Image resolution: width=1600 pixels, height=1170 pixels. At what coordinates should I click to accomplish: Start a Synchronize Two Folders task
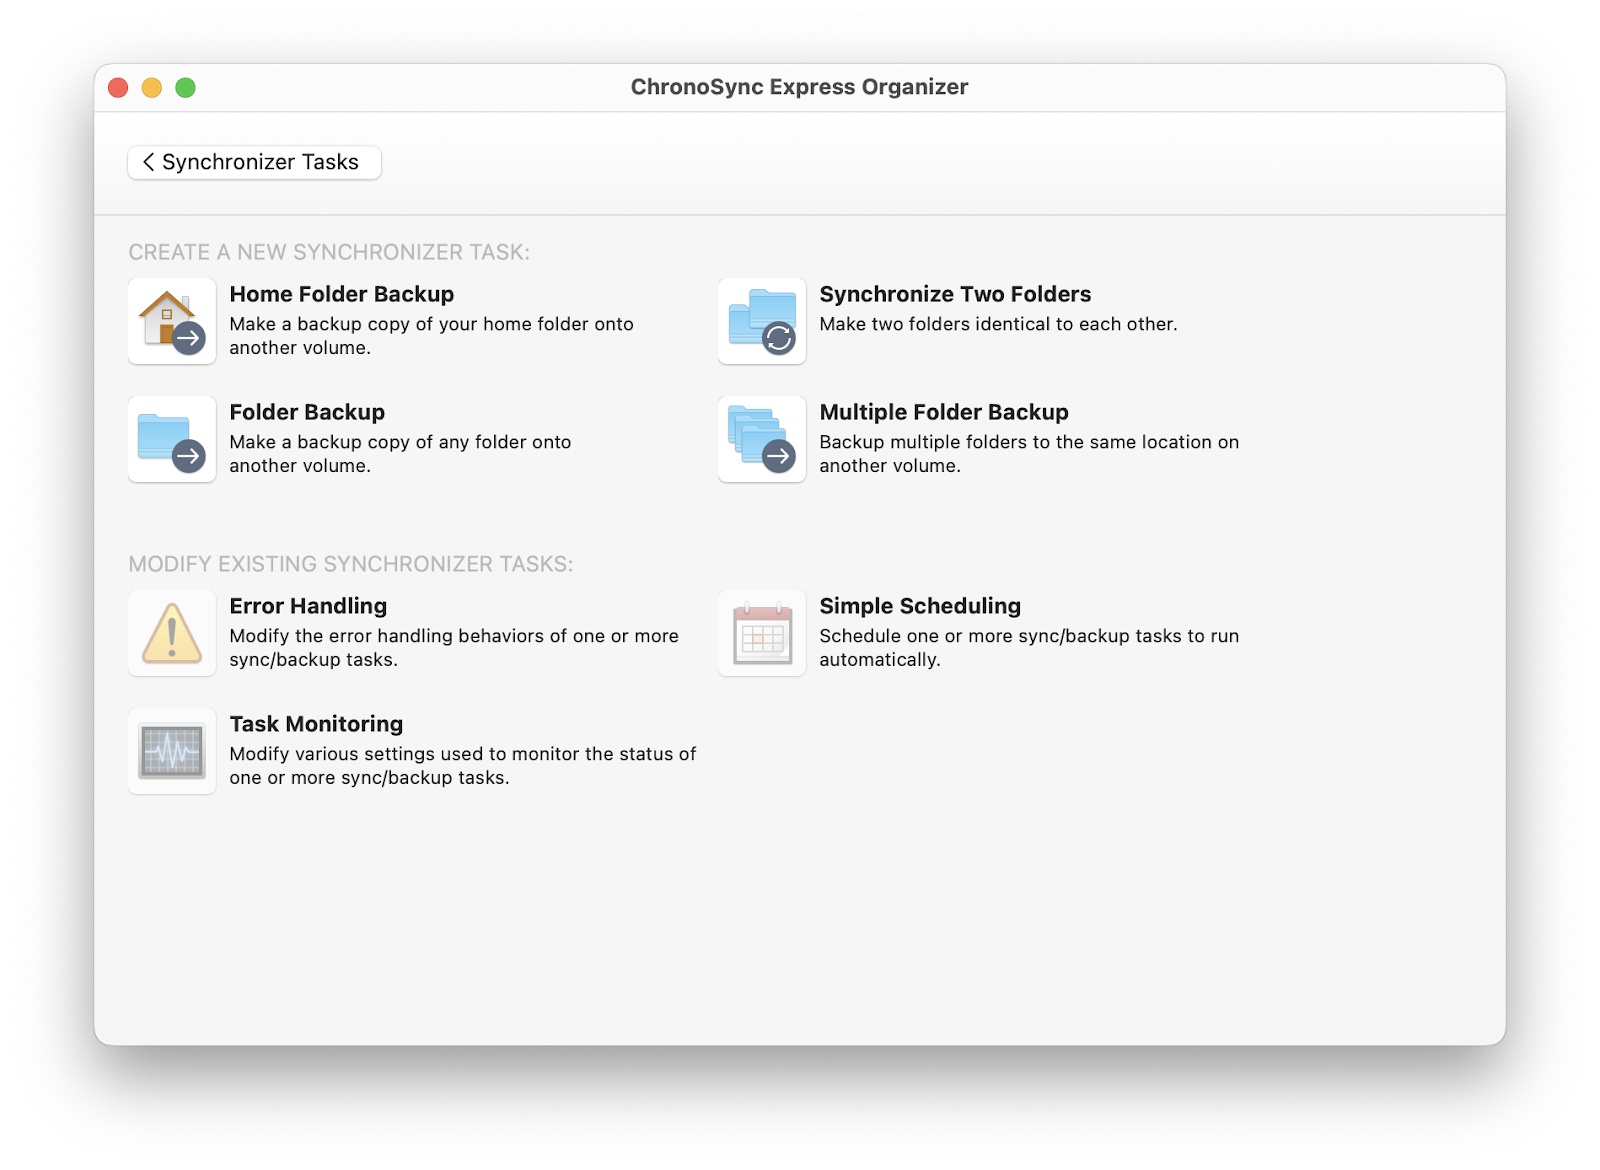[955, 294]
